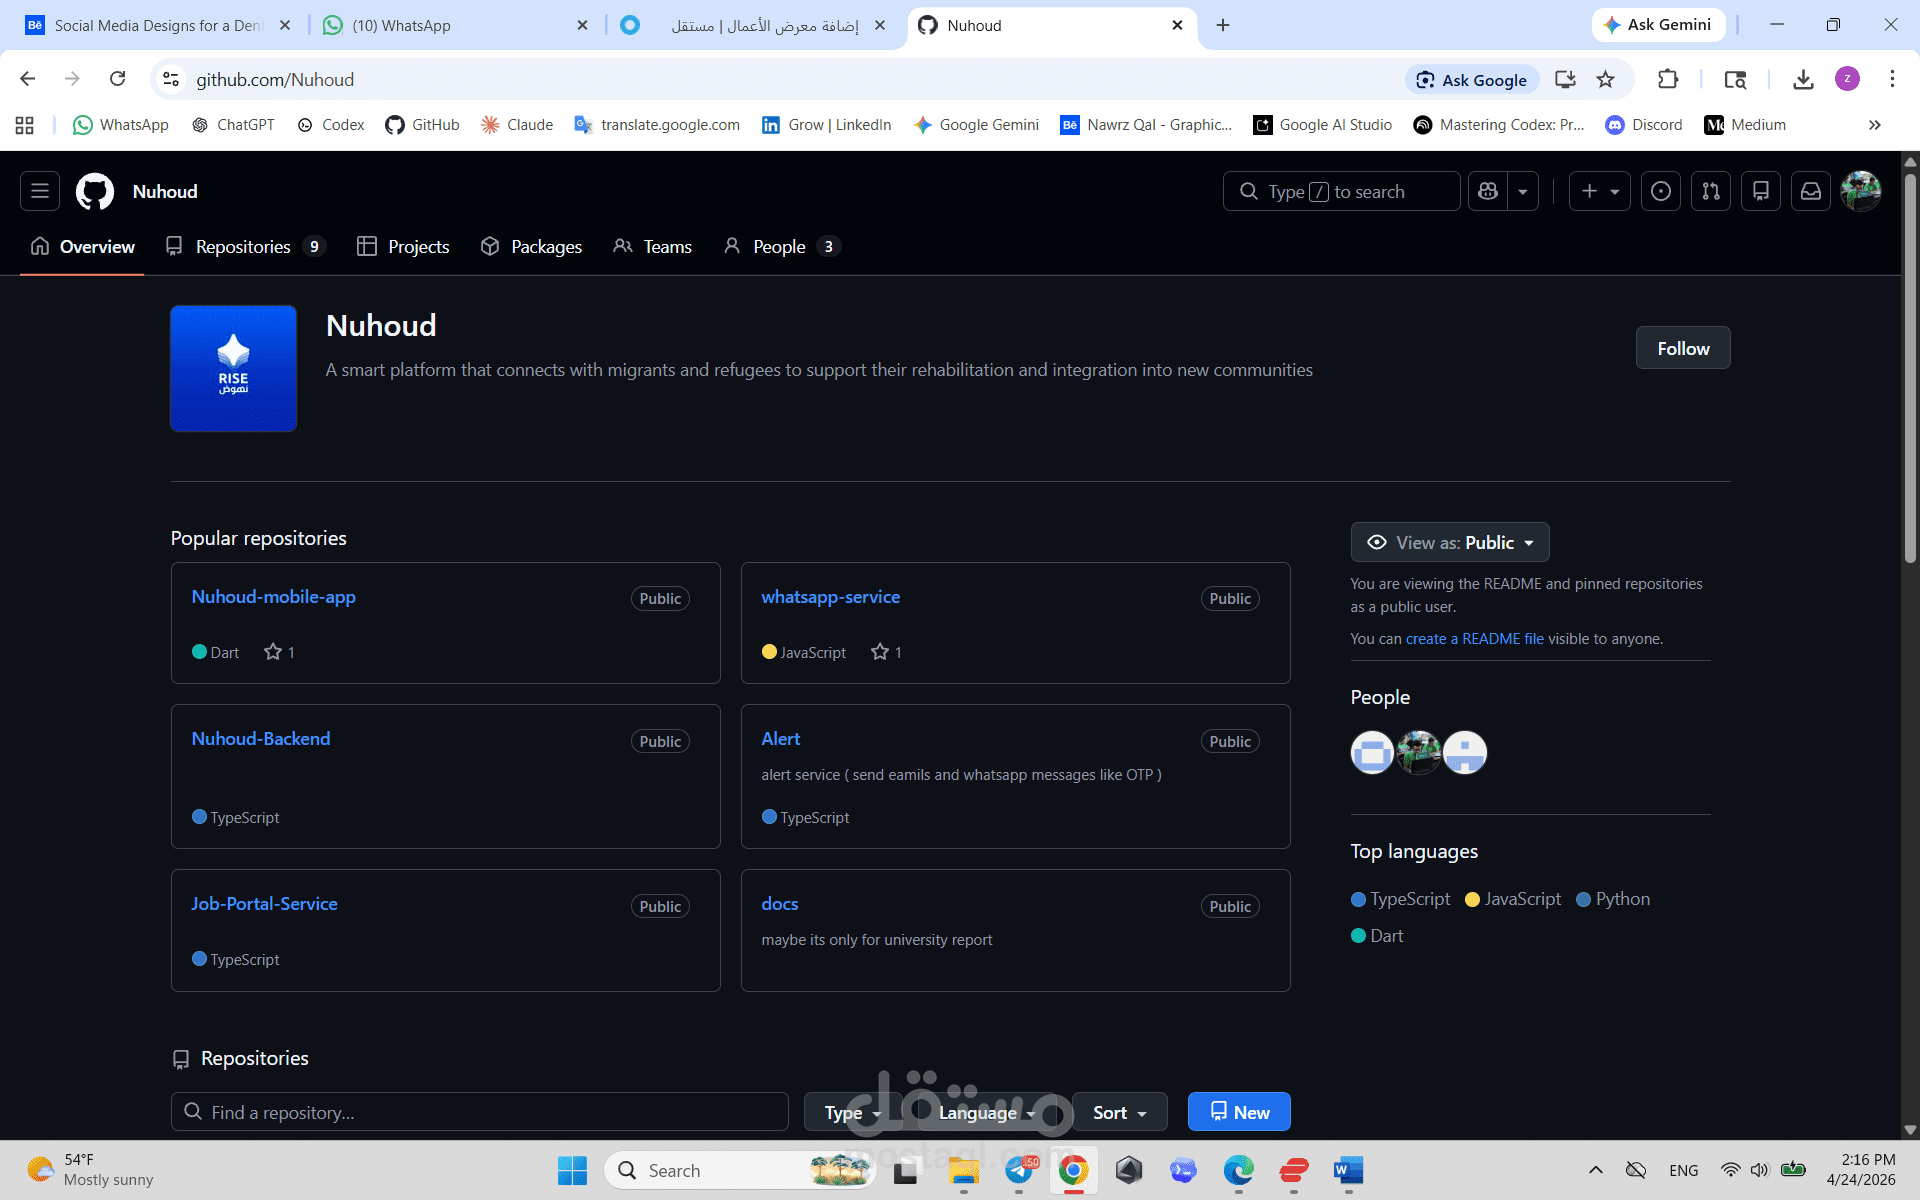Expand the Sort dropdown
Viewport: 1920px width, 1200px height.
(1120, 1112)
